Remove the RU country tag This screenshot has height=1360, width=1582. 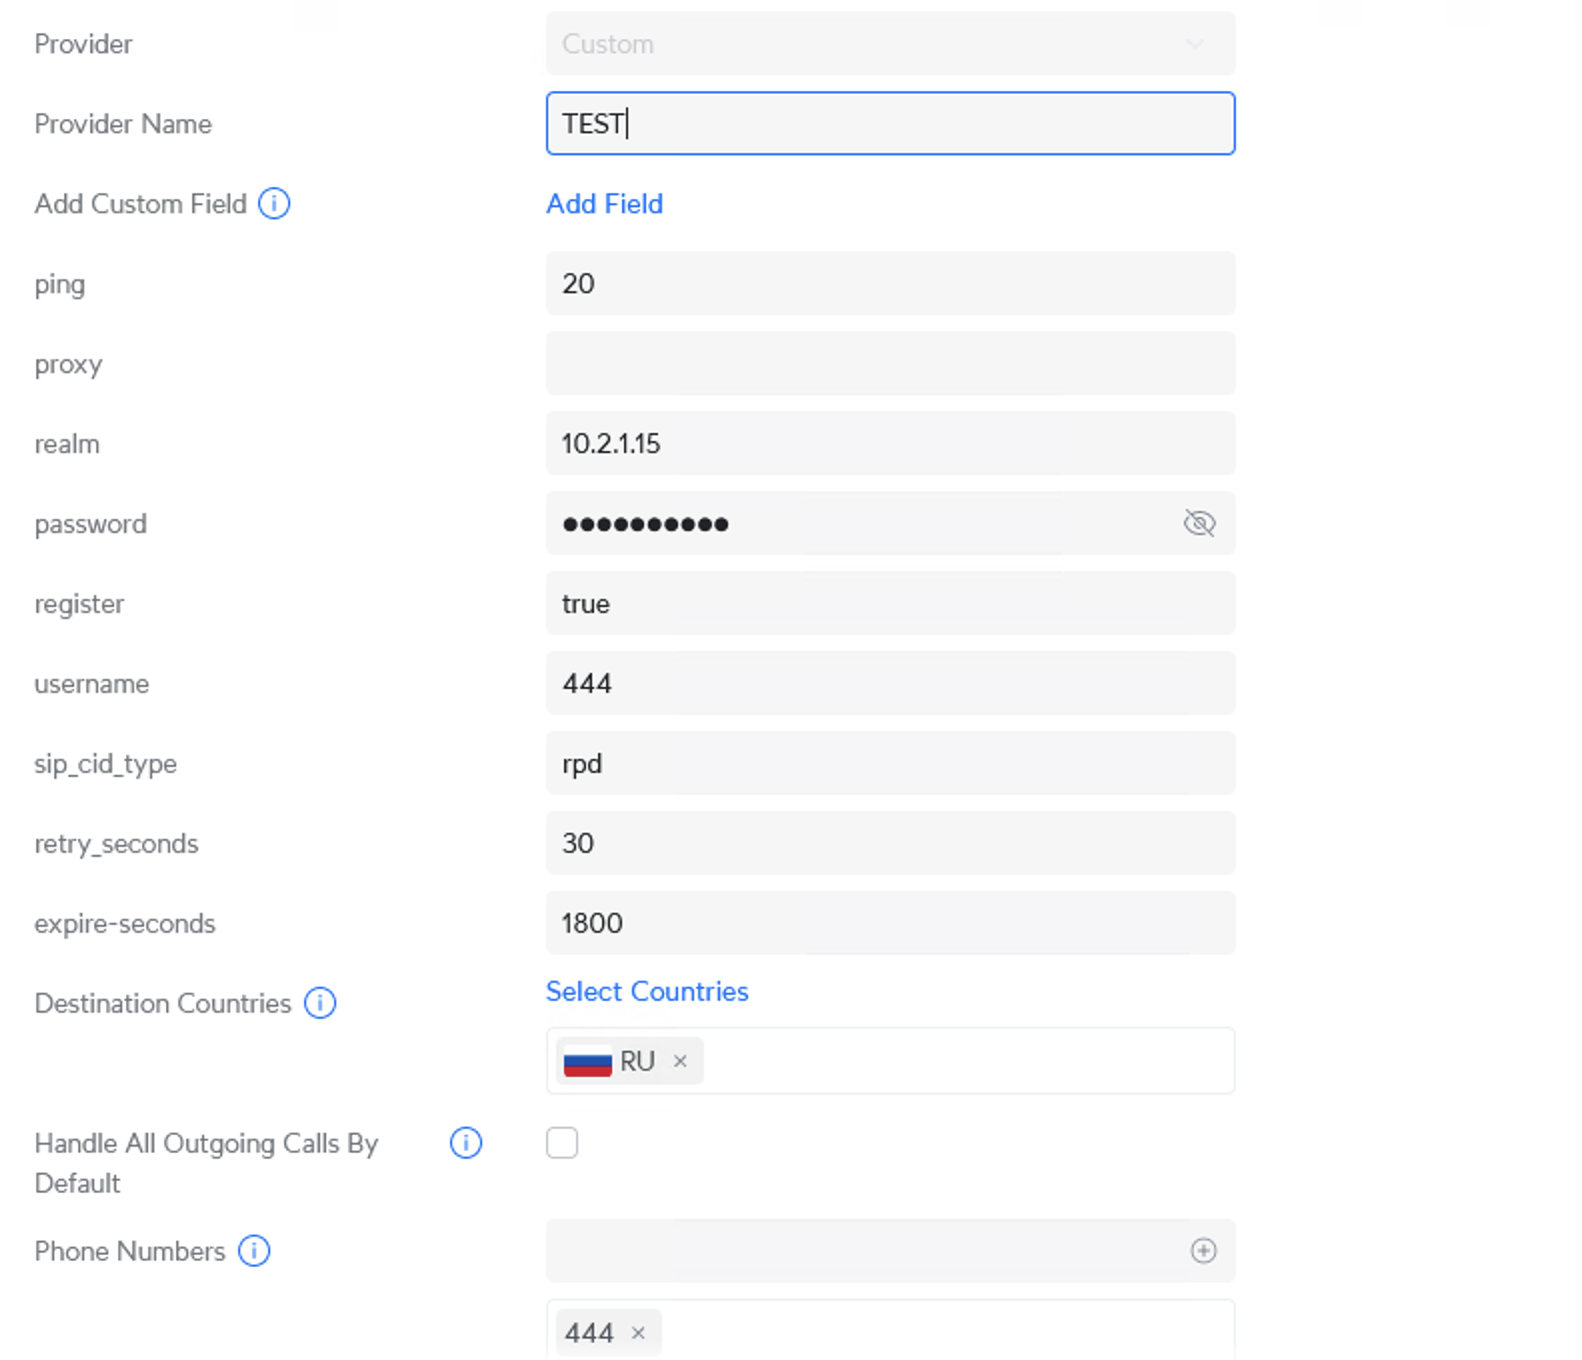[x=680, y=1061]
